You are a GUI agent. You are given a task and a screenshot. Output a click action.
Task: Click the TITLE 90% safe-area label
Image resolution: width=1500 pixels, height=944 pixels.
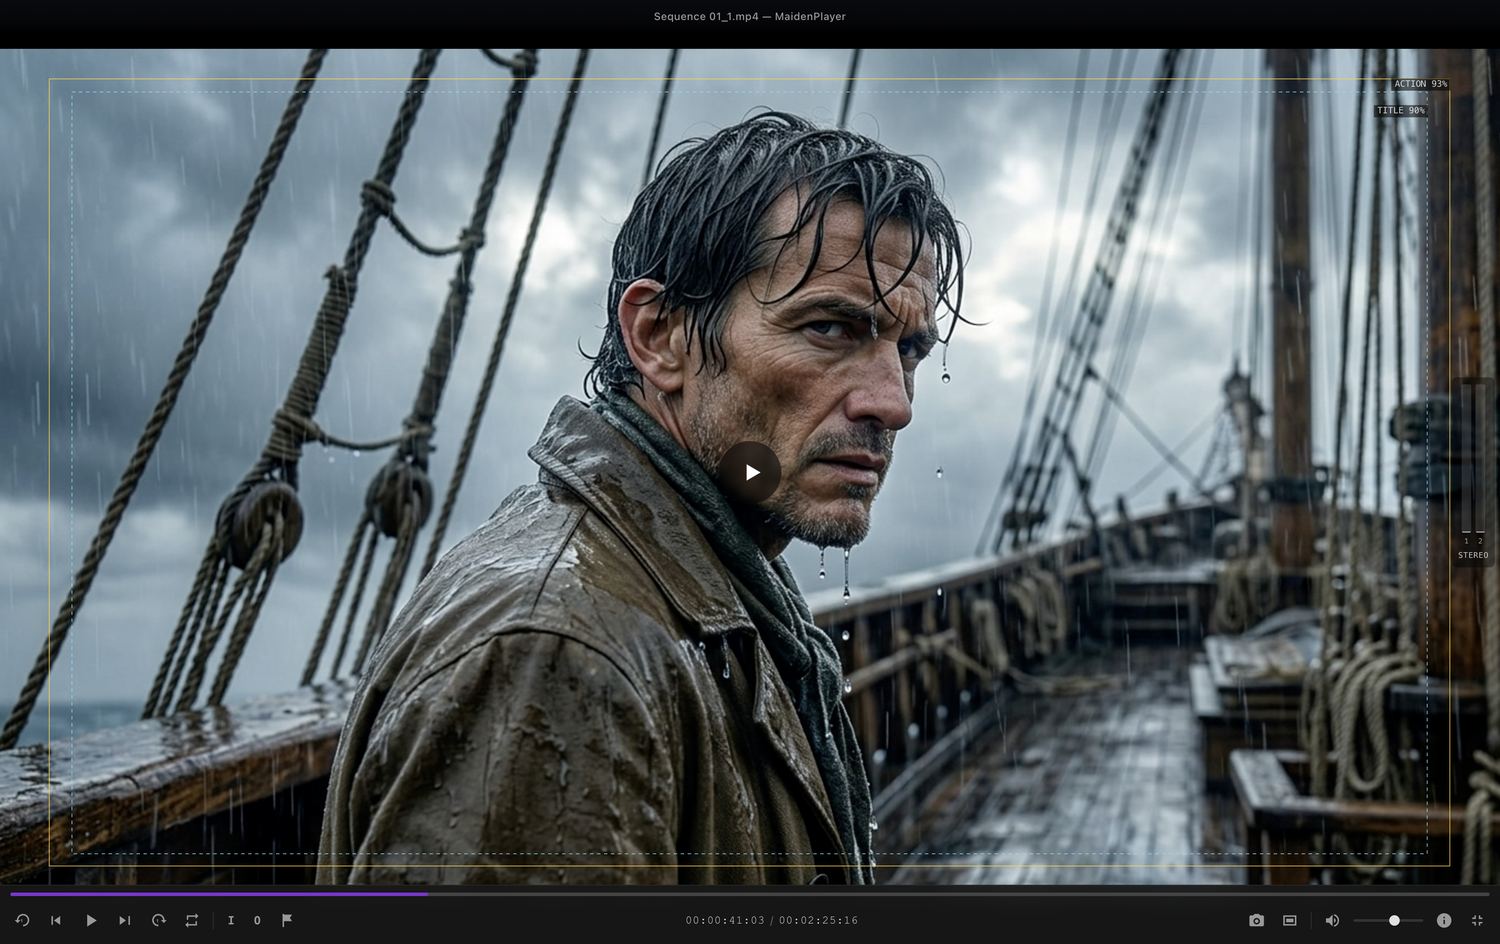click(1400, 110)
